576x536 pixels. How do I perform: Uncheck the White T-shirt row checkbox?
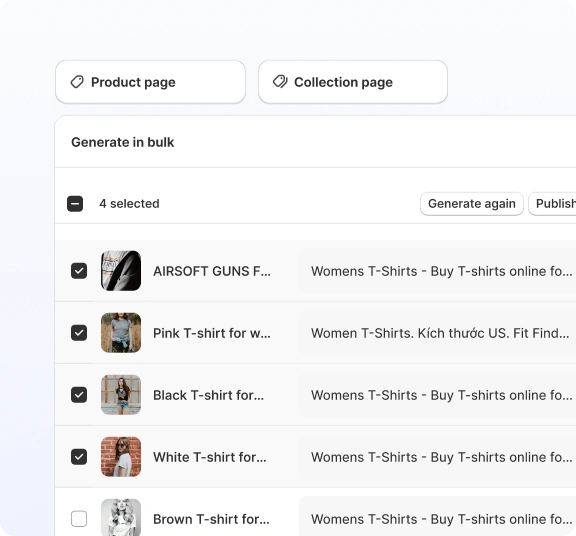tap(79, 457)
